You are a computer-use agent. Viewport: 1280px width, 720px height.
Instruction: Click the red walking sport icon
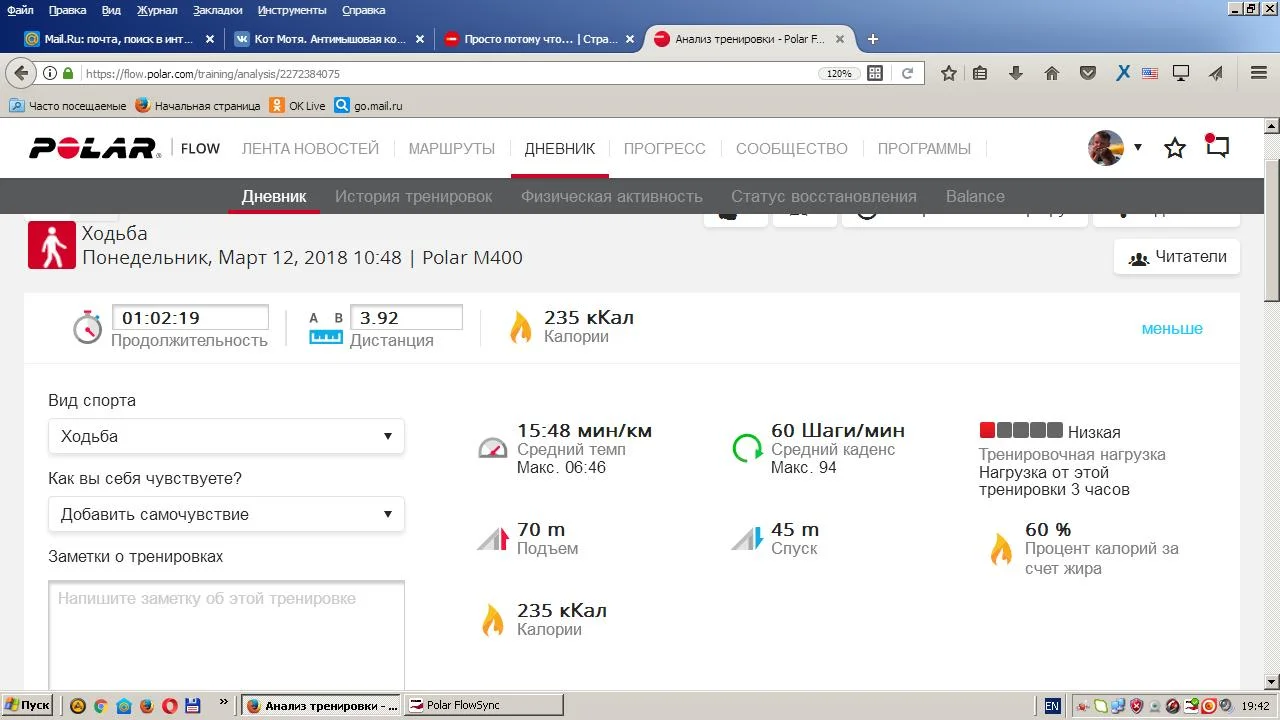[x=52, y=245]
